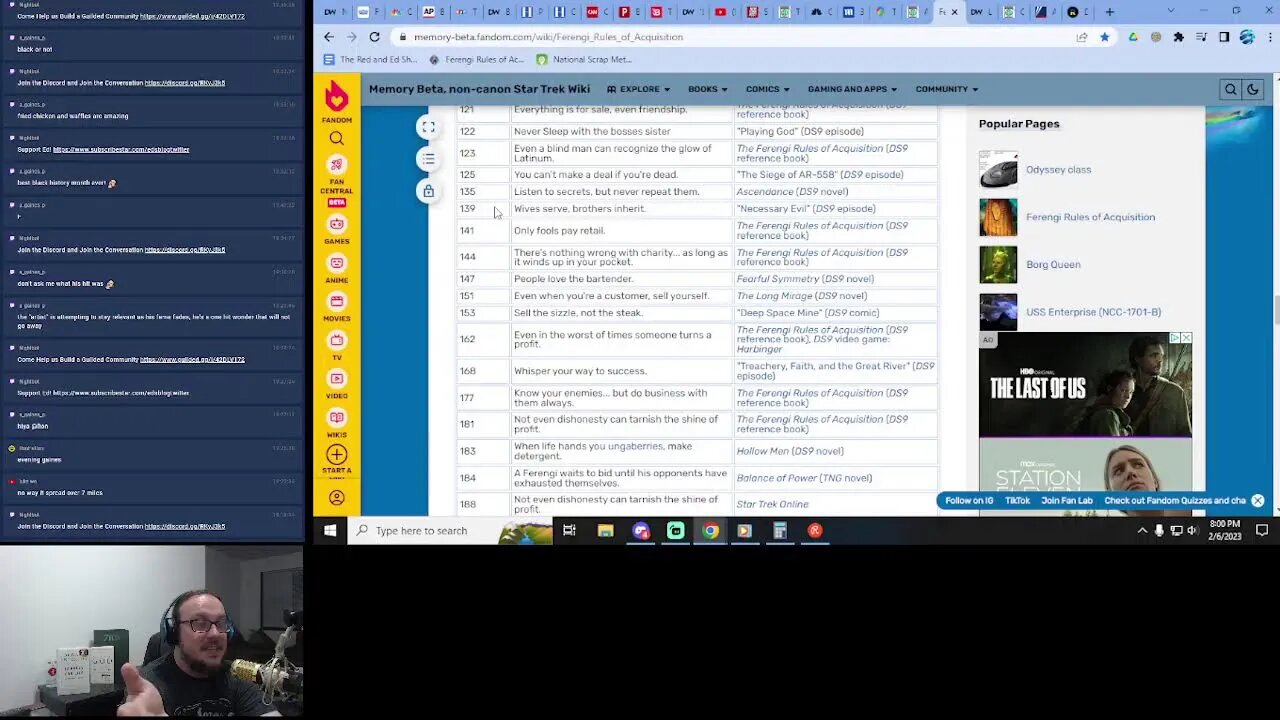Click the Borg Queen thumbnail

(x=998, y=265)
